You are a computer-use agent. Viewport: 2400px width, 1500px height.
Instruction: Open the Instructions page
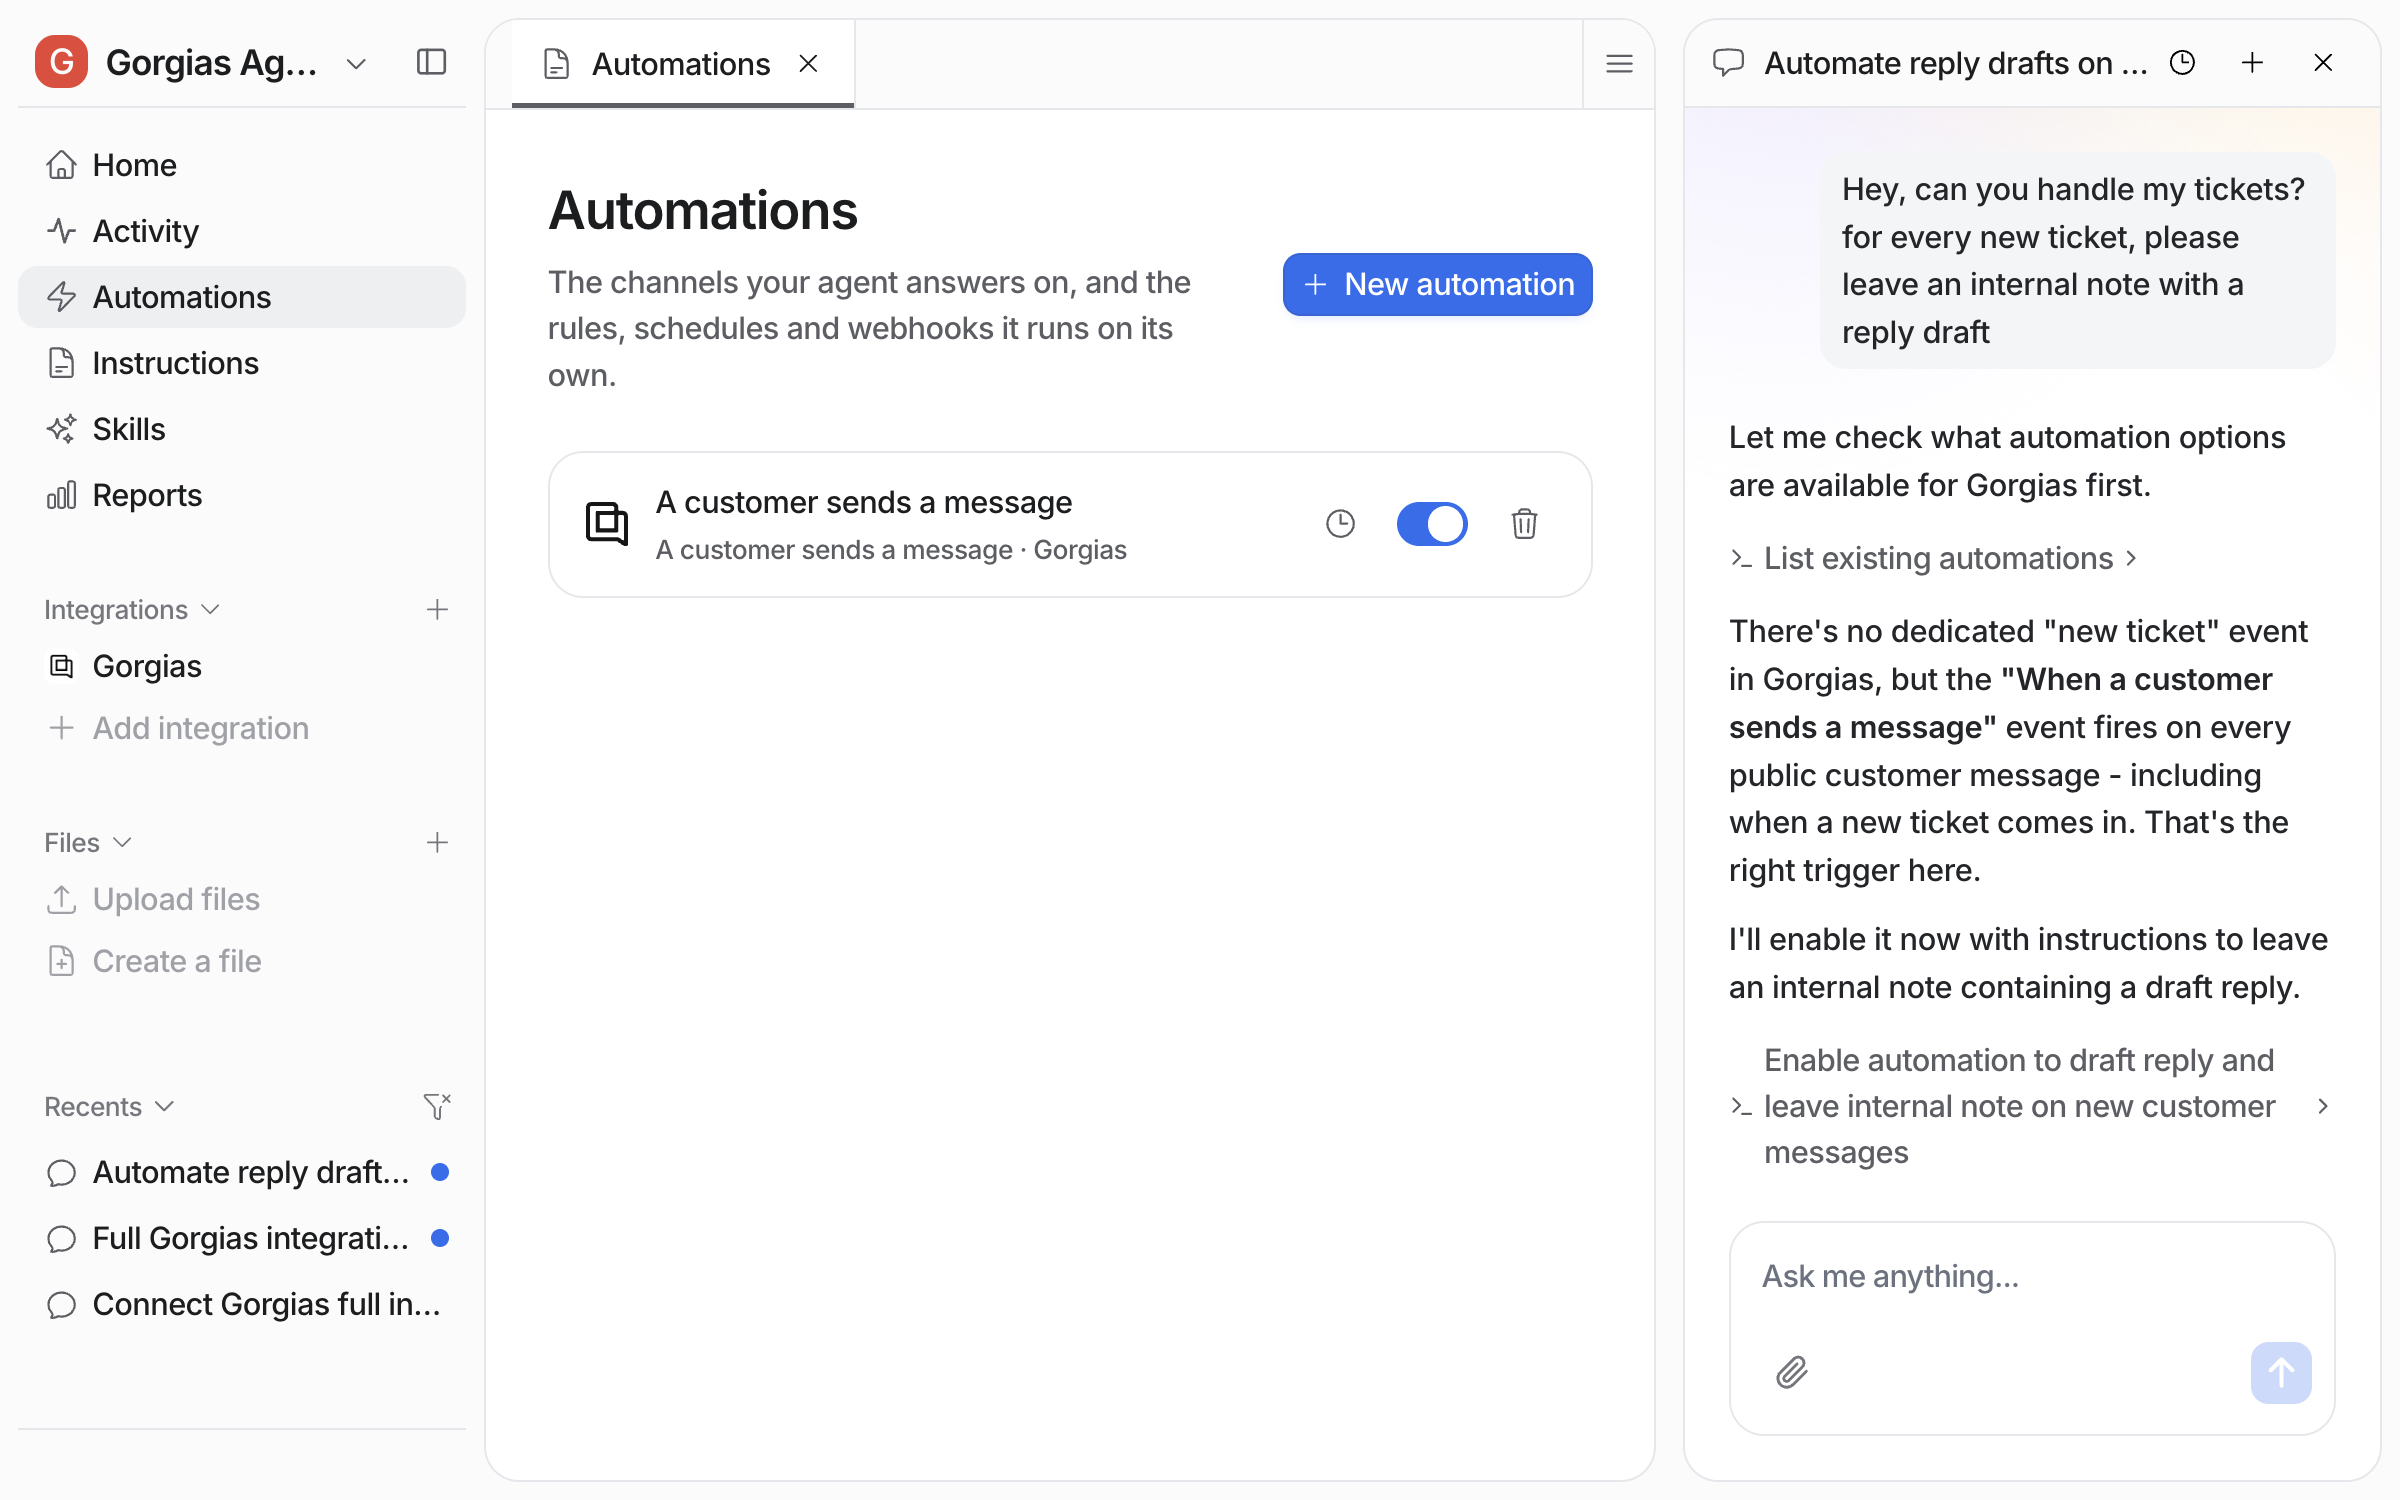point(242,363)
